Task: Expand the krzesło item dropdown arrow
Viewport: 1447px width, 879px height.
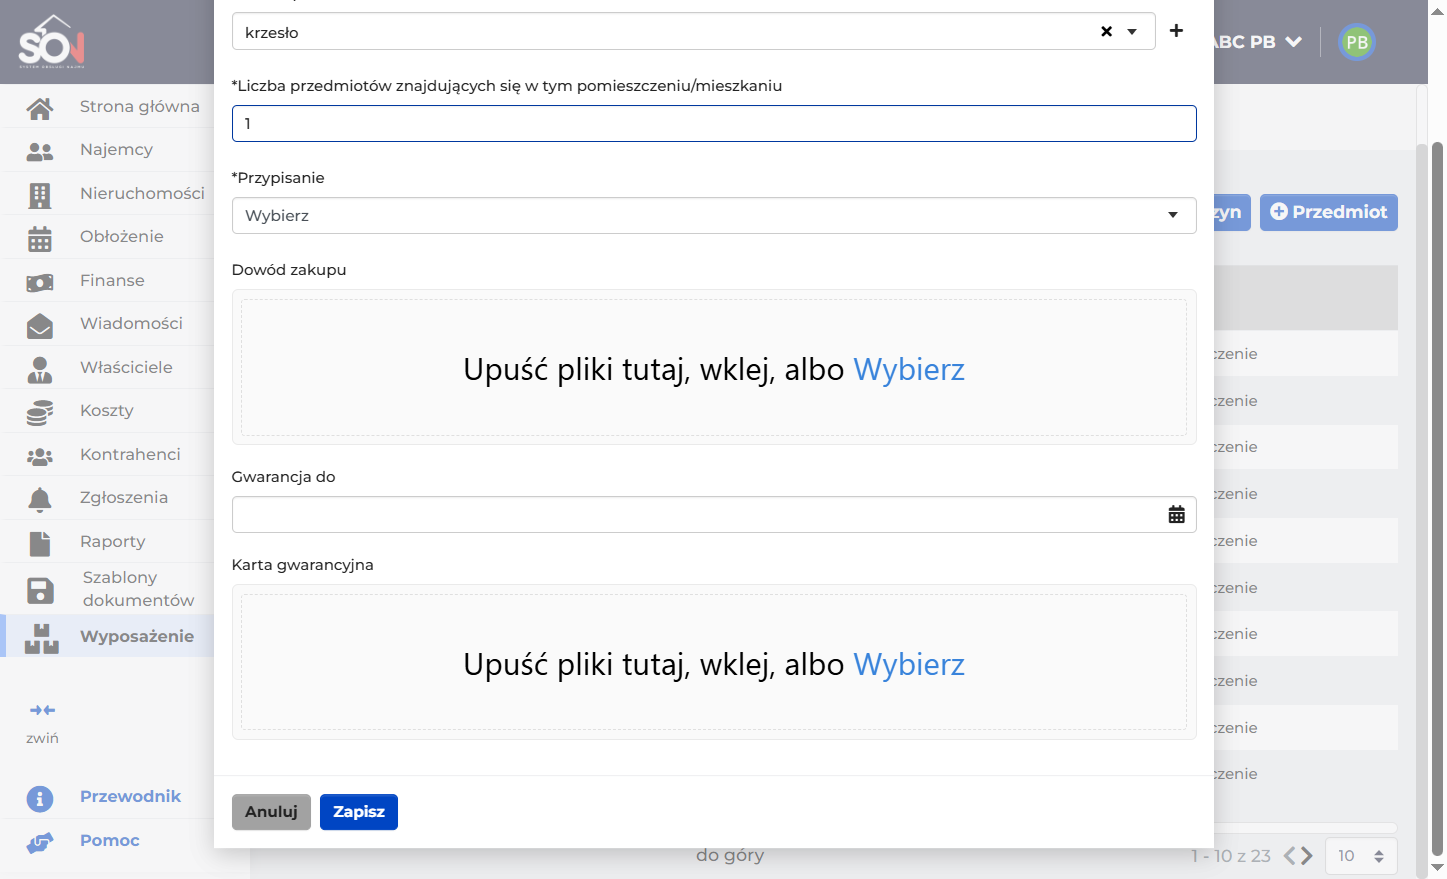Action: pyautogui.click(x=1132, y=31)
